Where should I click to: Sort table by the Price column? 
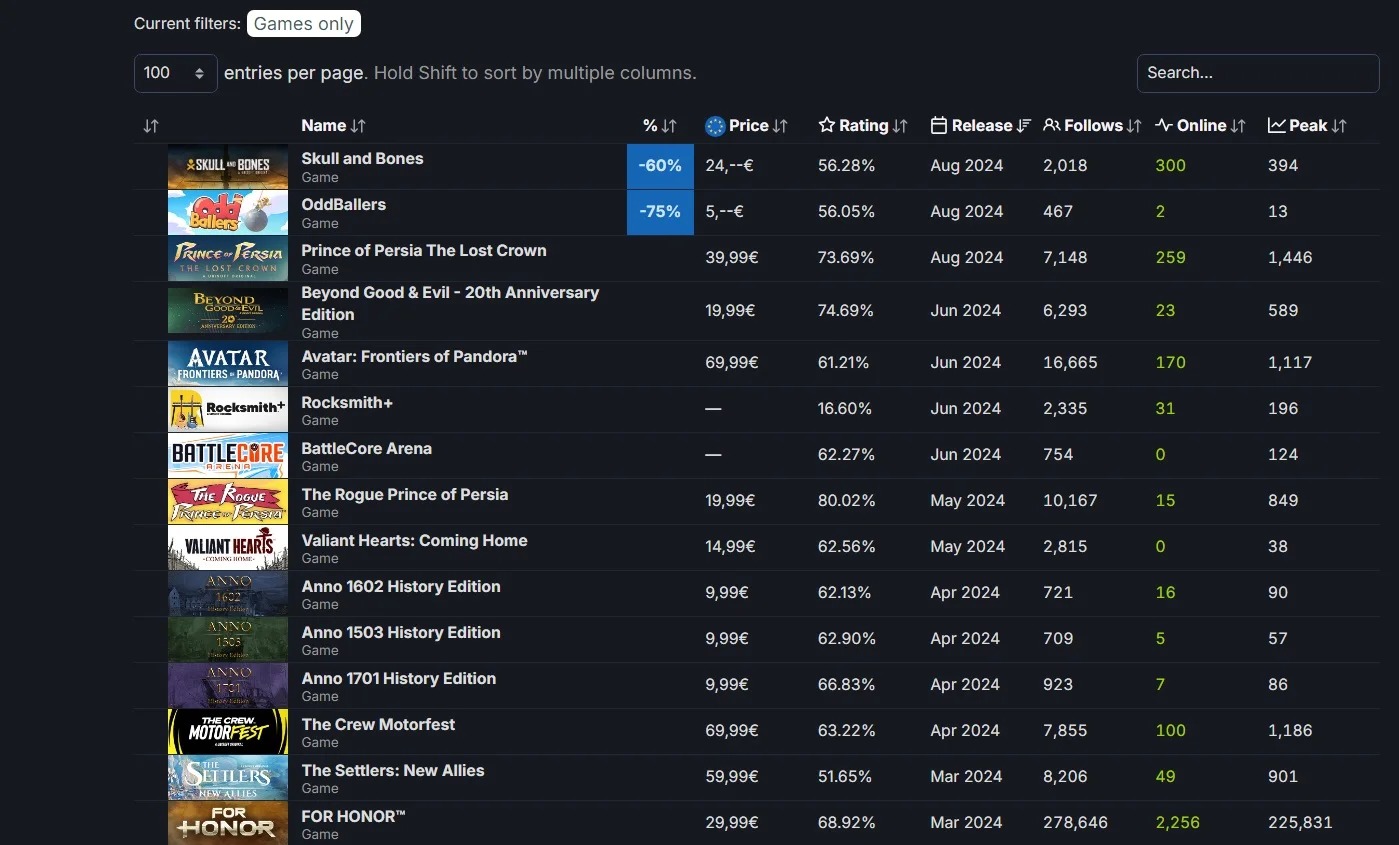tap(746, 126)
